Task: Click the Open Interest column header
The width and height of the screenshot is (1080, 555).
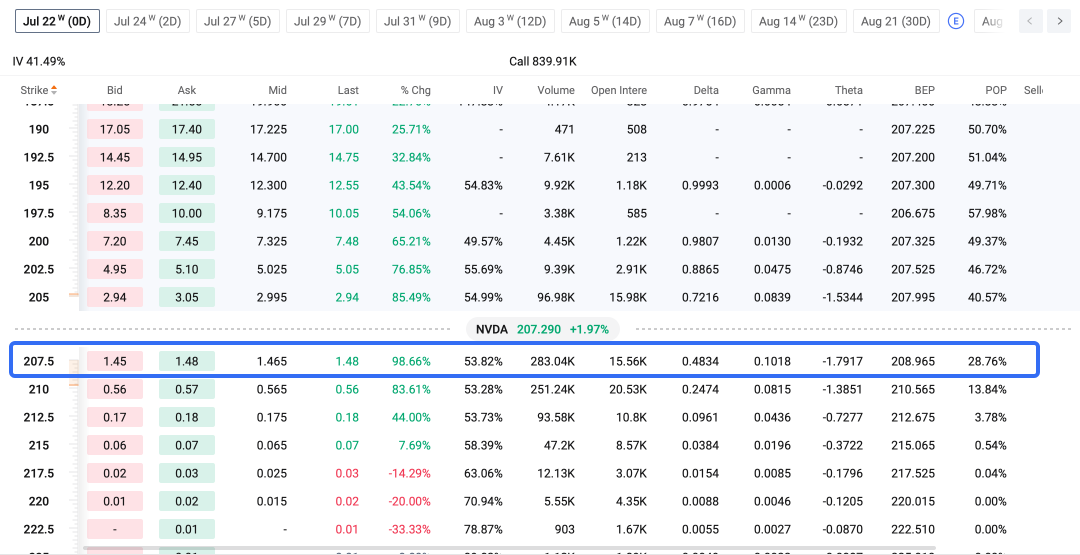Action: tap(619, 90)
